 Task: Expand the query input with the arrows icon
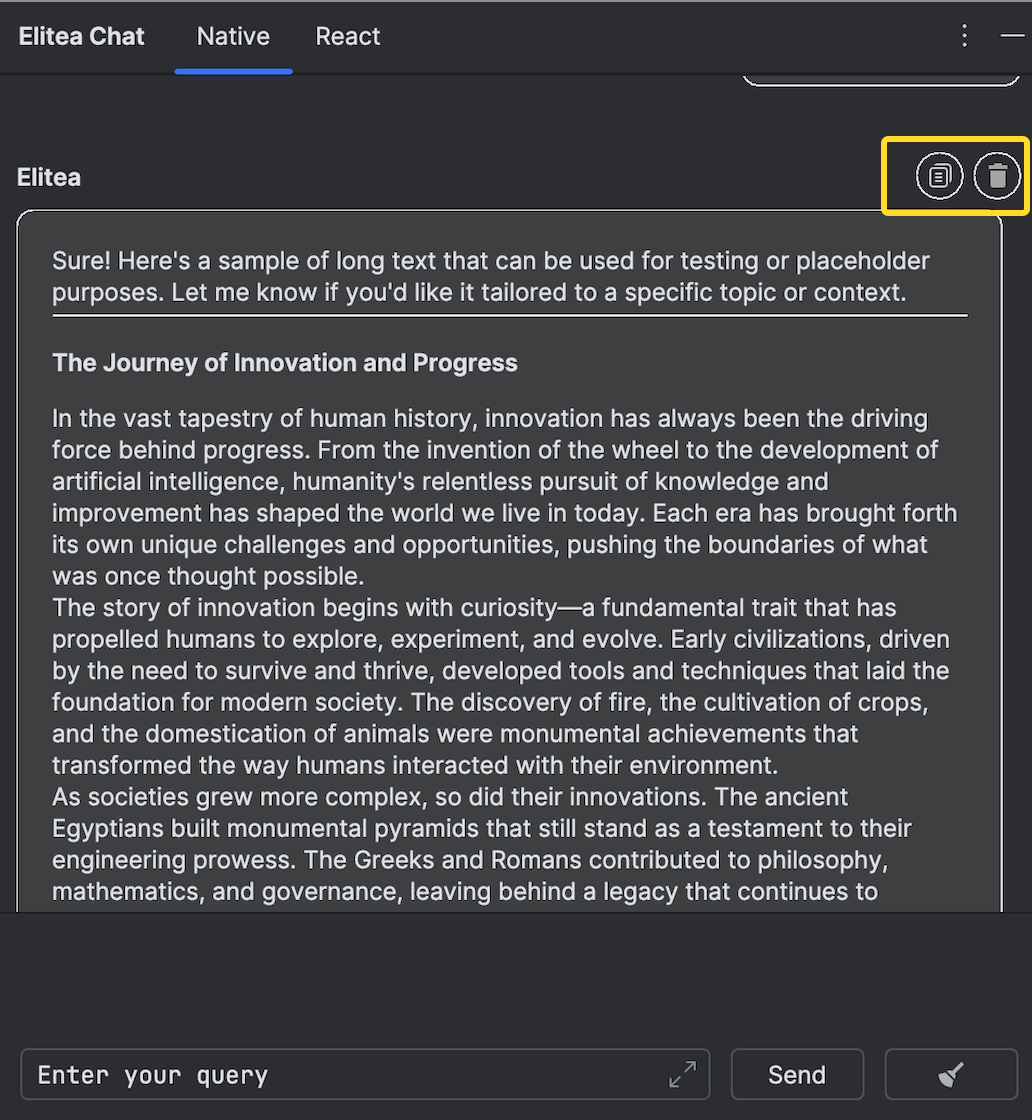point(682,1074)
